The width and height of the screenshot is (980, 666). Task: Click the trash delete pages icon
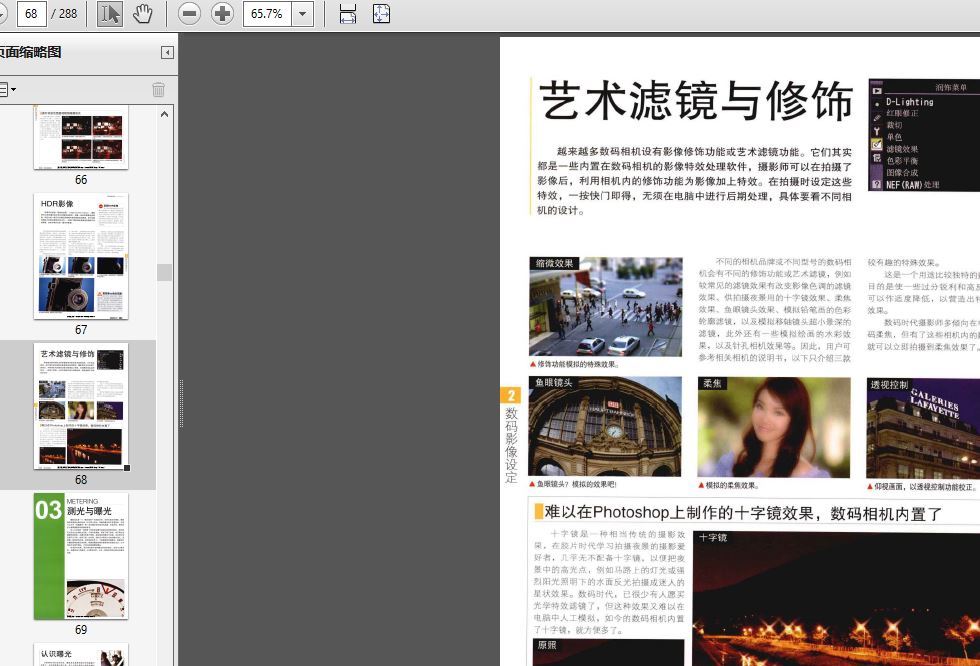pos(159,90)
